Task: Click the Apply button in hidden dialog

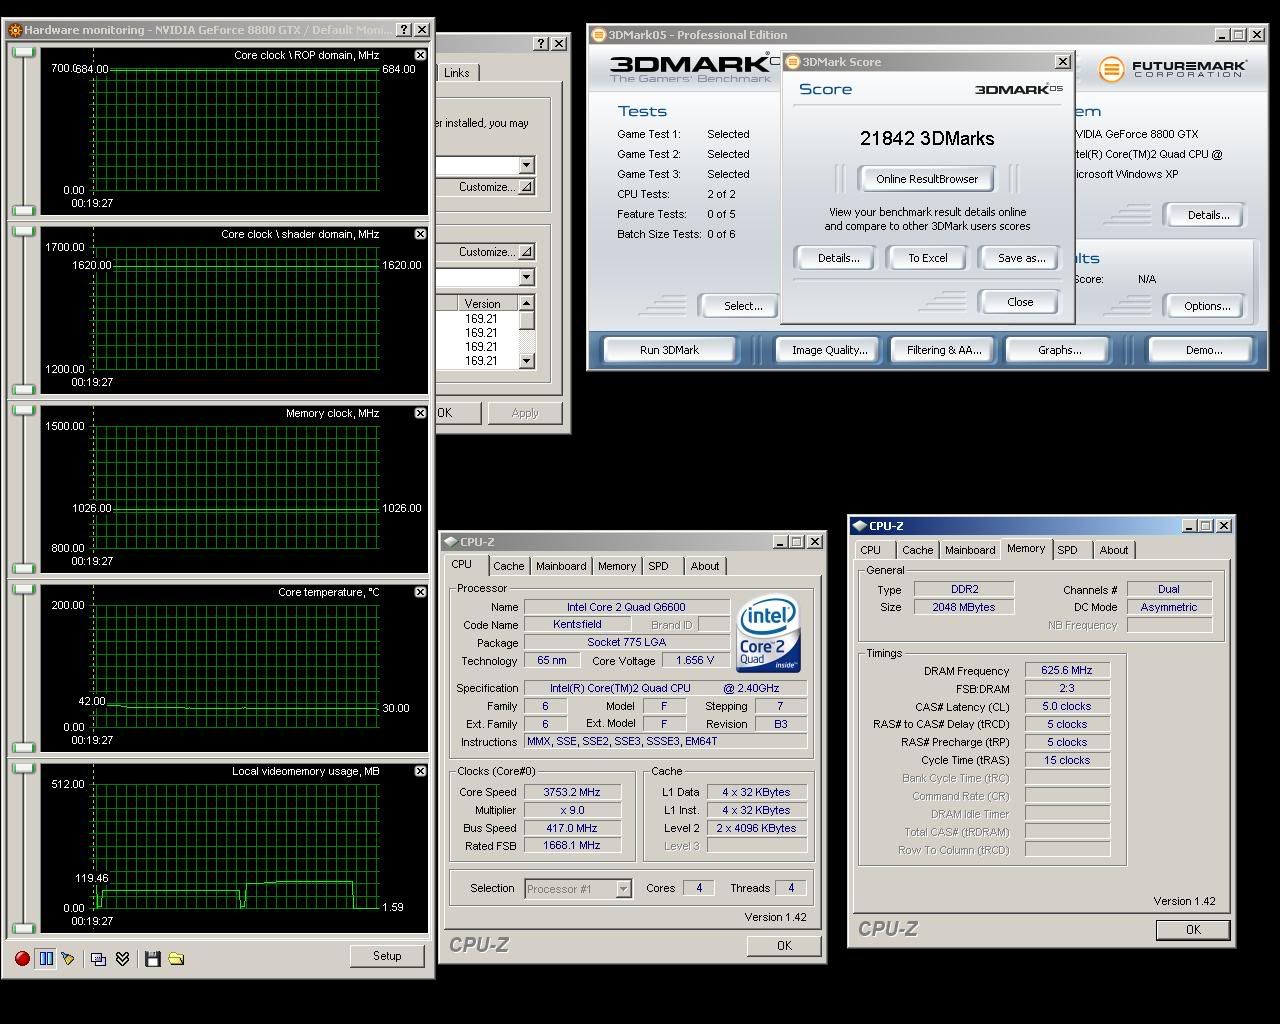Action: (525, 413)
